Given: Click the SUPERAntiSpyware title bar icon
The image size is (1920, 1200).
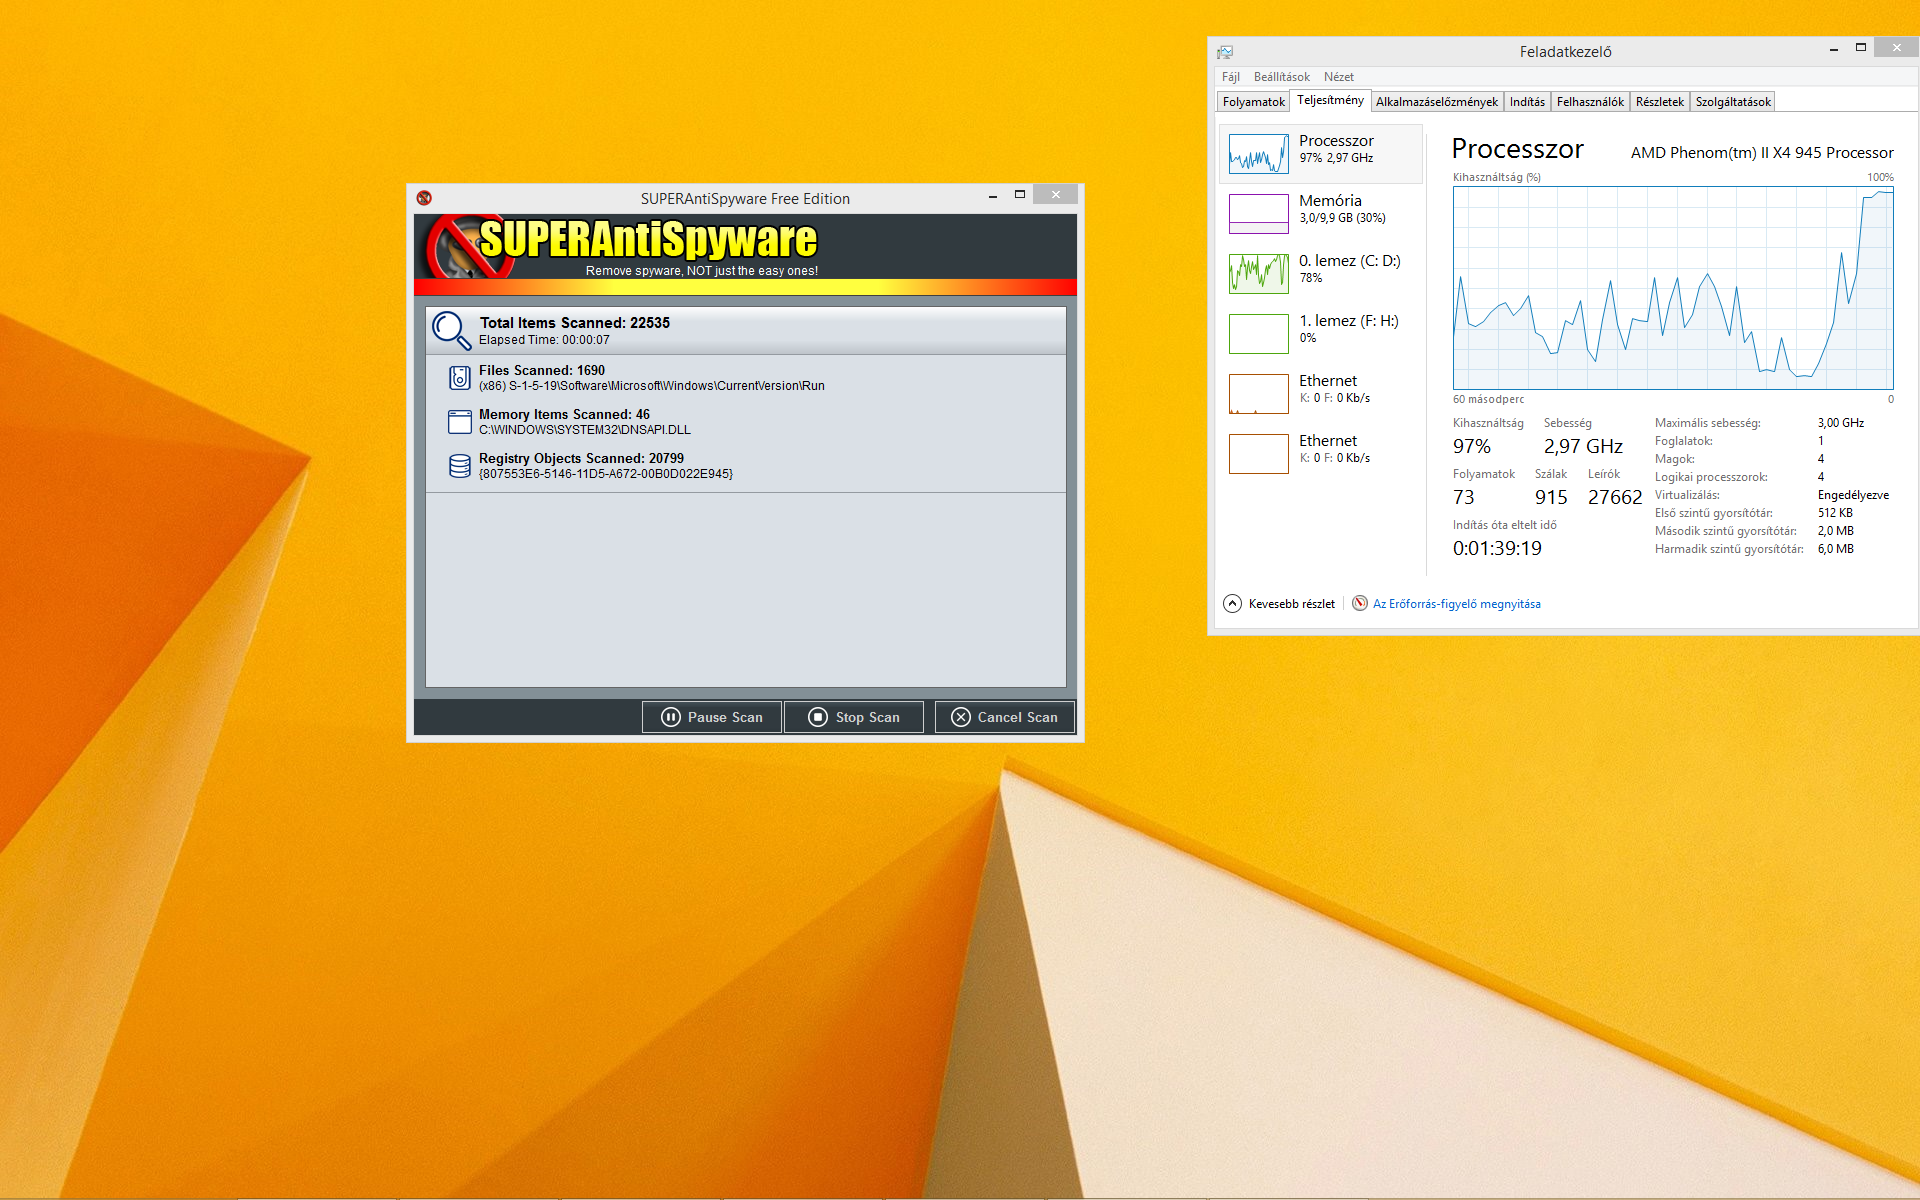Looking at the screenshot, I should pyautogui.click(x=424, y=198).
